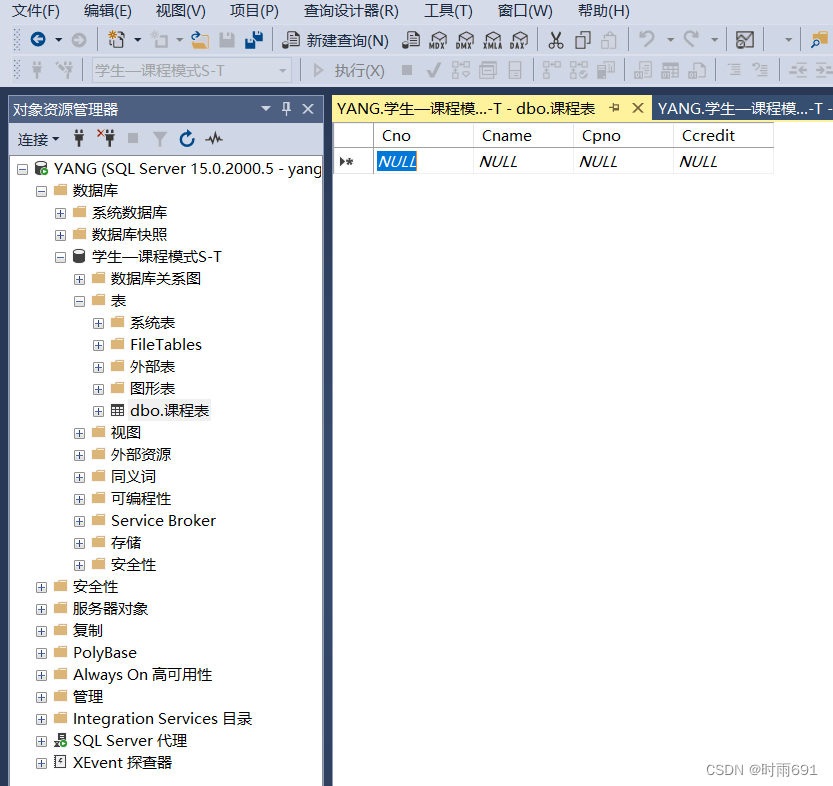The height and width of the screenshot is (786, 833).
Task: Select the dbo.课程表 tree item
Action: click(x=169, y=411)
